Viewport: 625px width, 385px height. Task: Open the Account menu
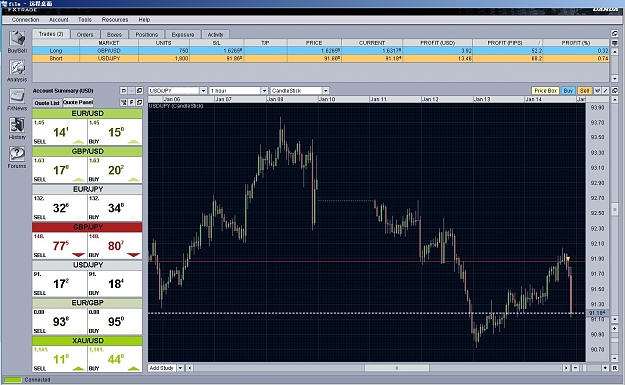tap(59, 20)
